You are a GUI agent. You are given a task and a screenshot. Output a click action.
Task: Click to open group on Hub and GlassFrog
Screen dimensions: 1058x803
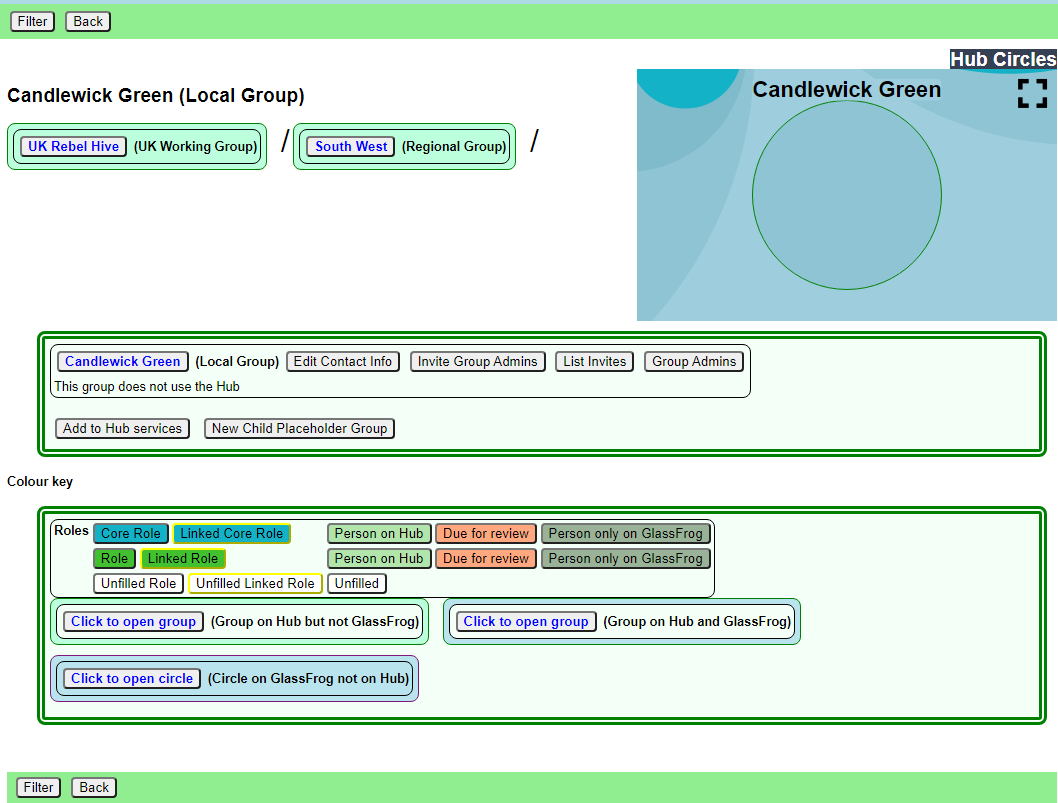pos(526,621)
